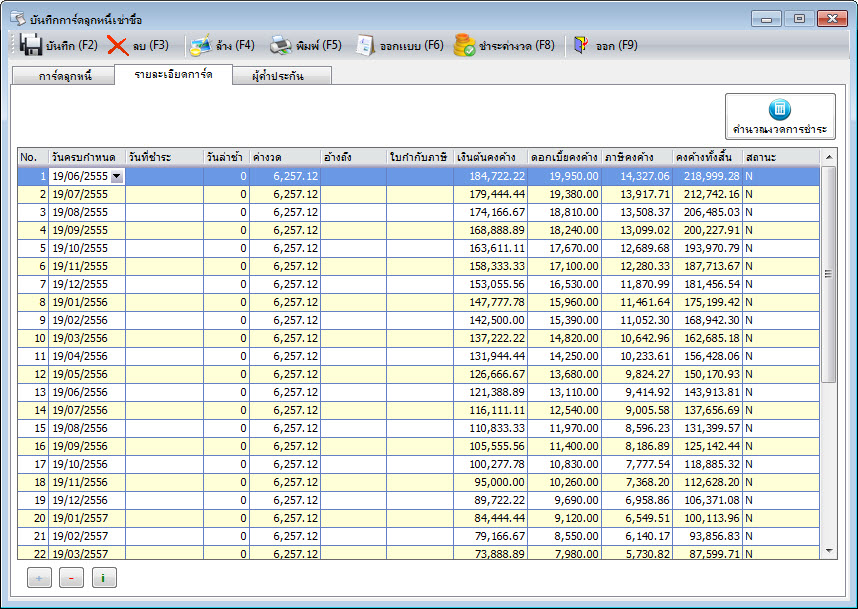Click the สถานะ column header
This screenshot has height=609, width=858.
(781, 157)
